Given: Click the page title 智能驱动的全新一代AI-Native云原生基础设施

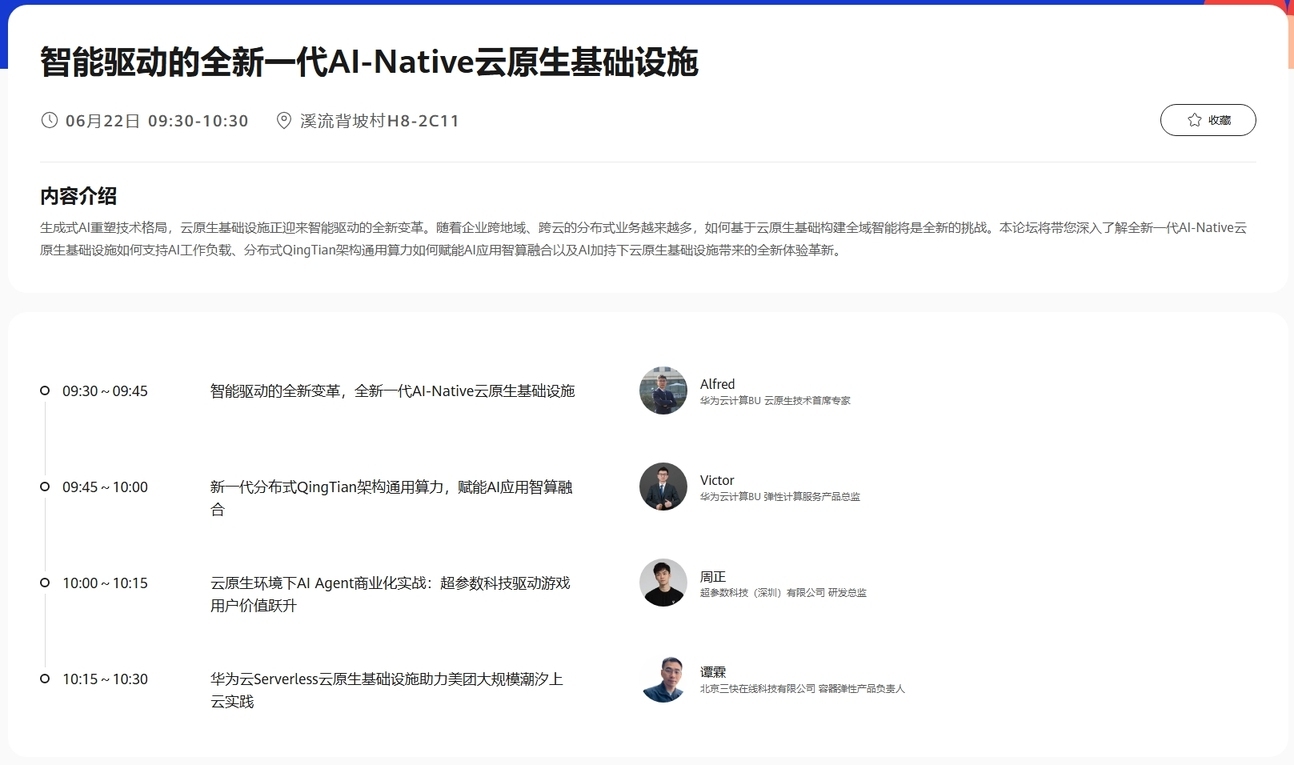Looking at the screenshot, I should point(369,62).
